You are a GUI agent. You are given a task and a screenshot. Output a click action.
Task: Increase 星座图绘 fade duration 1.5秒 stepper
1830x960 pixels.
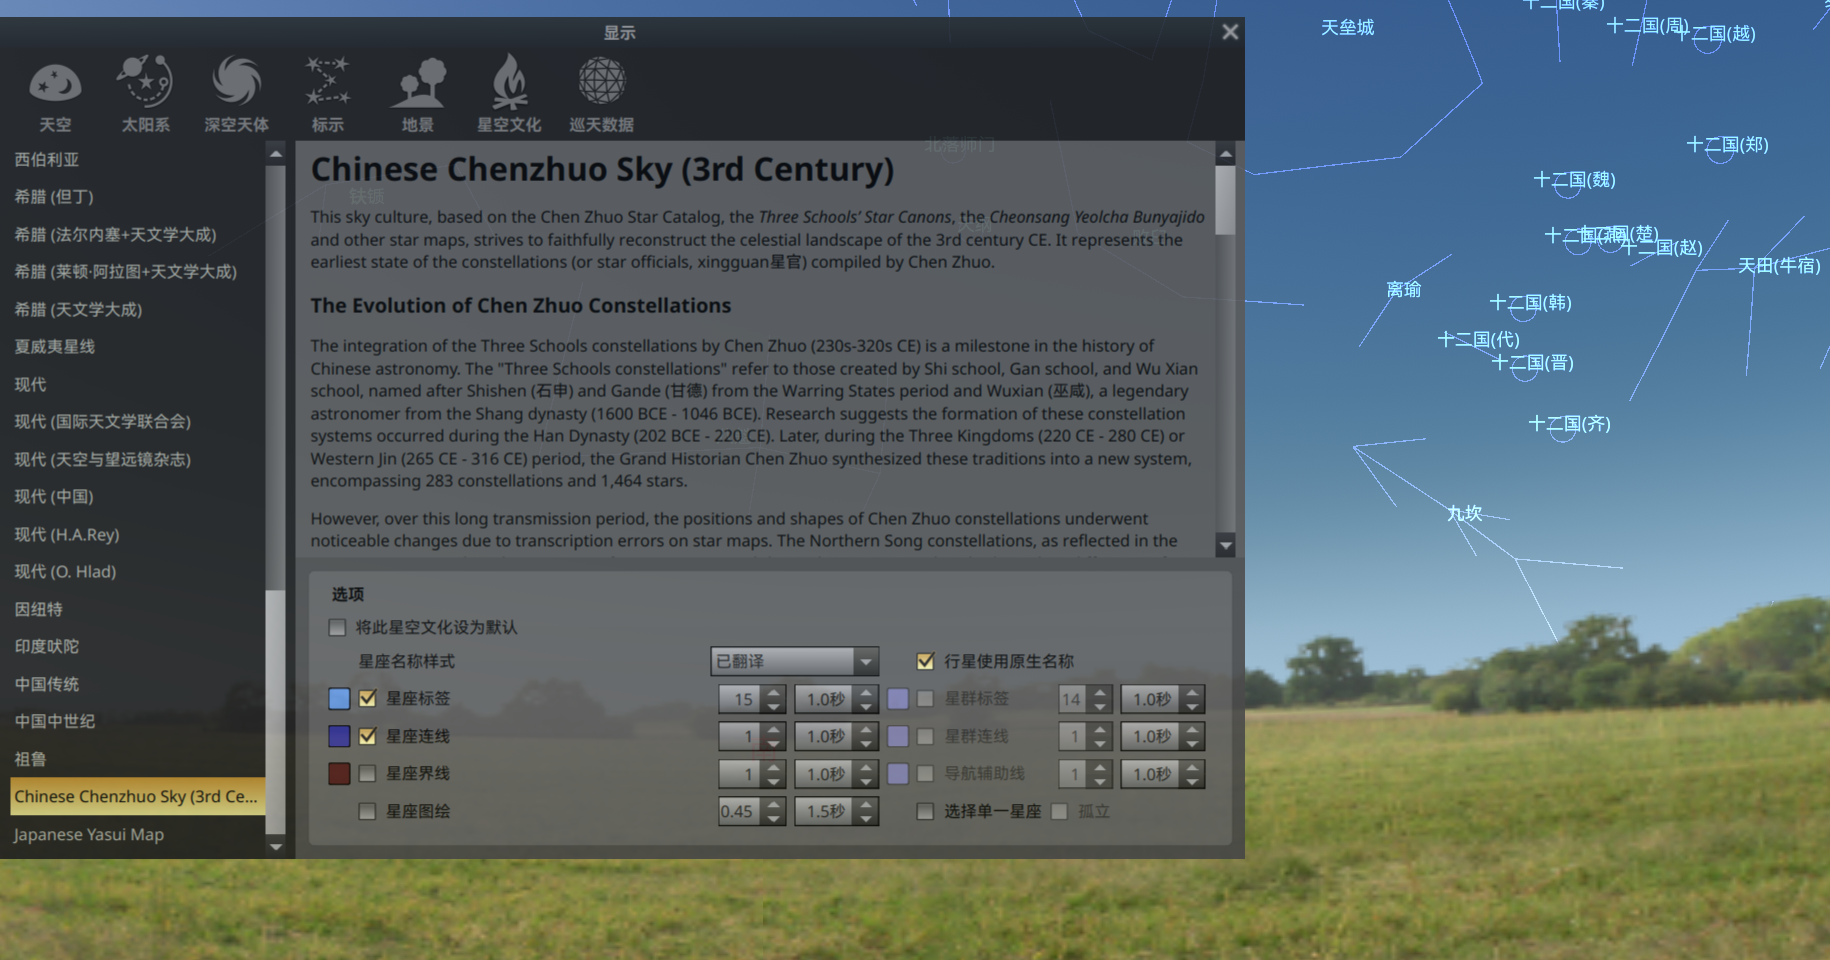pyautogui.click(x=867, y=804)
